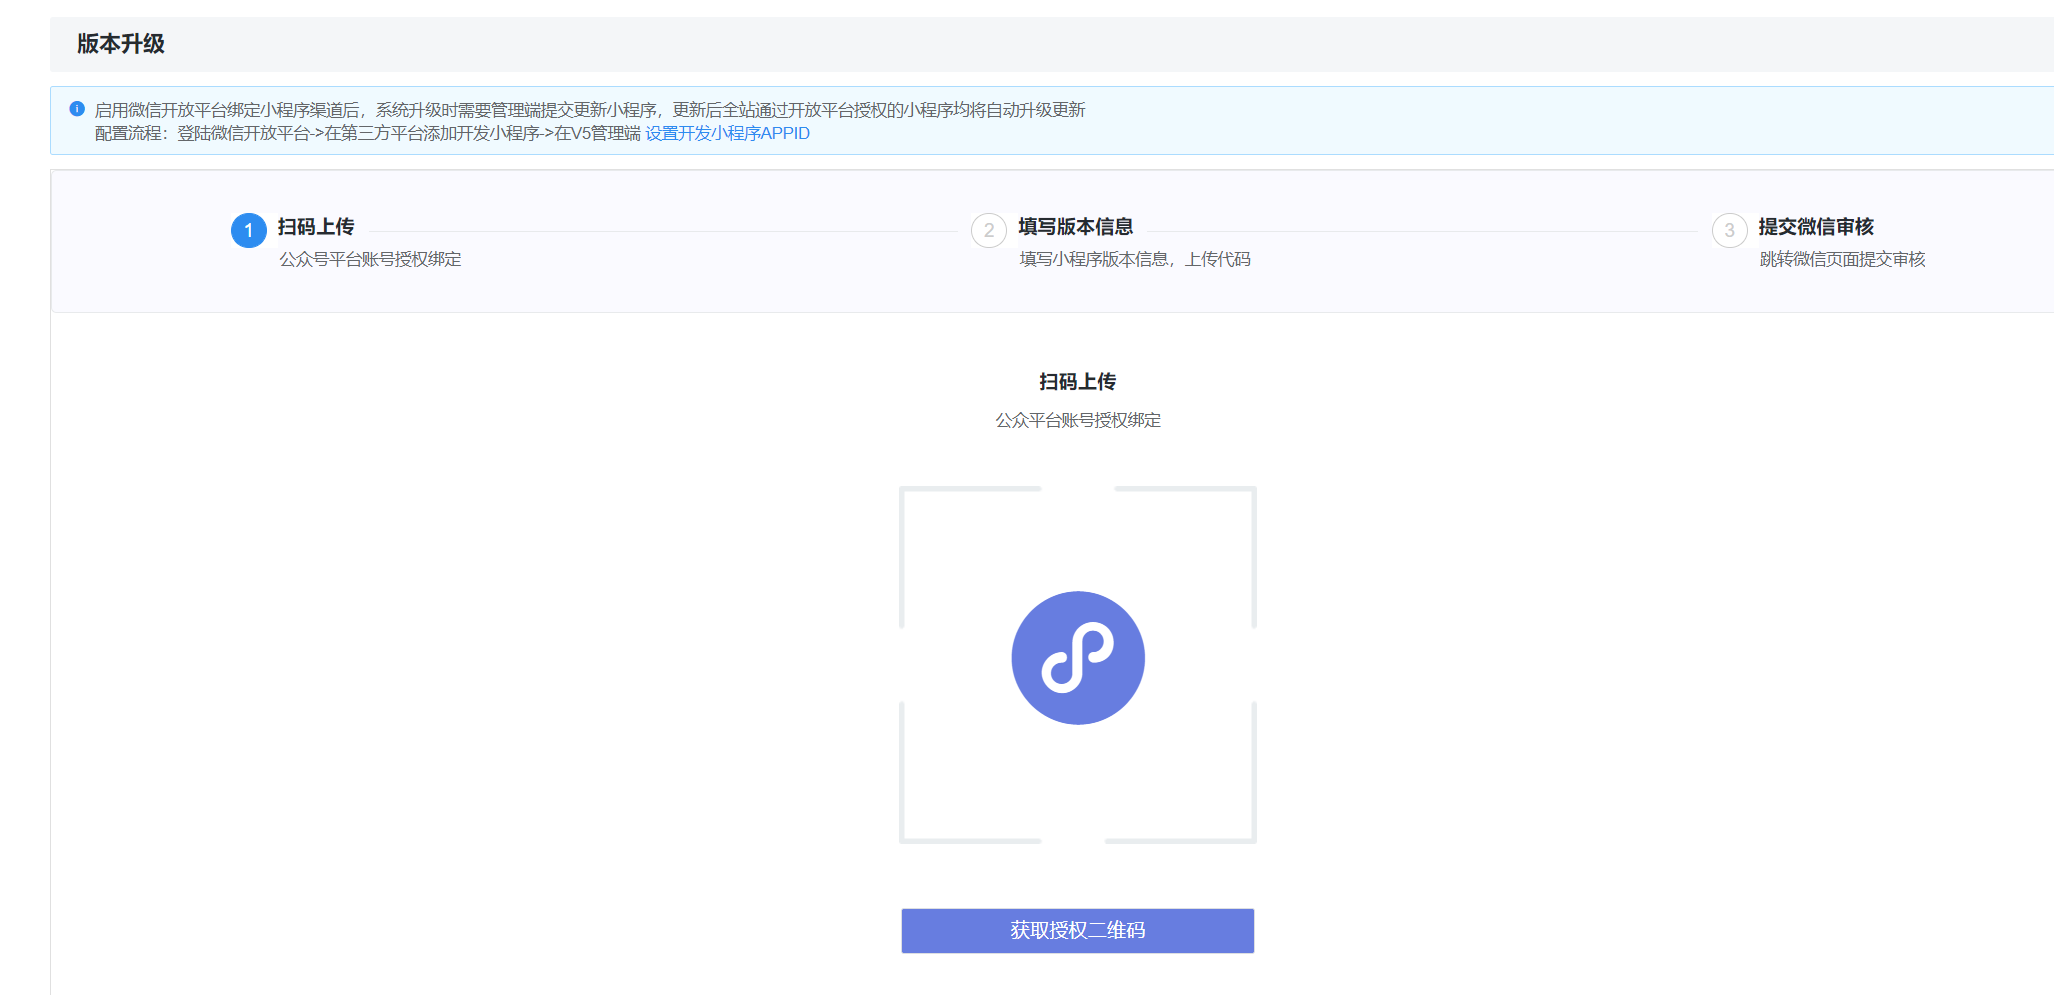Click the connector line between steps 1 and 2
This screenshot has height=995, width=2054.
coord(662,231)
